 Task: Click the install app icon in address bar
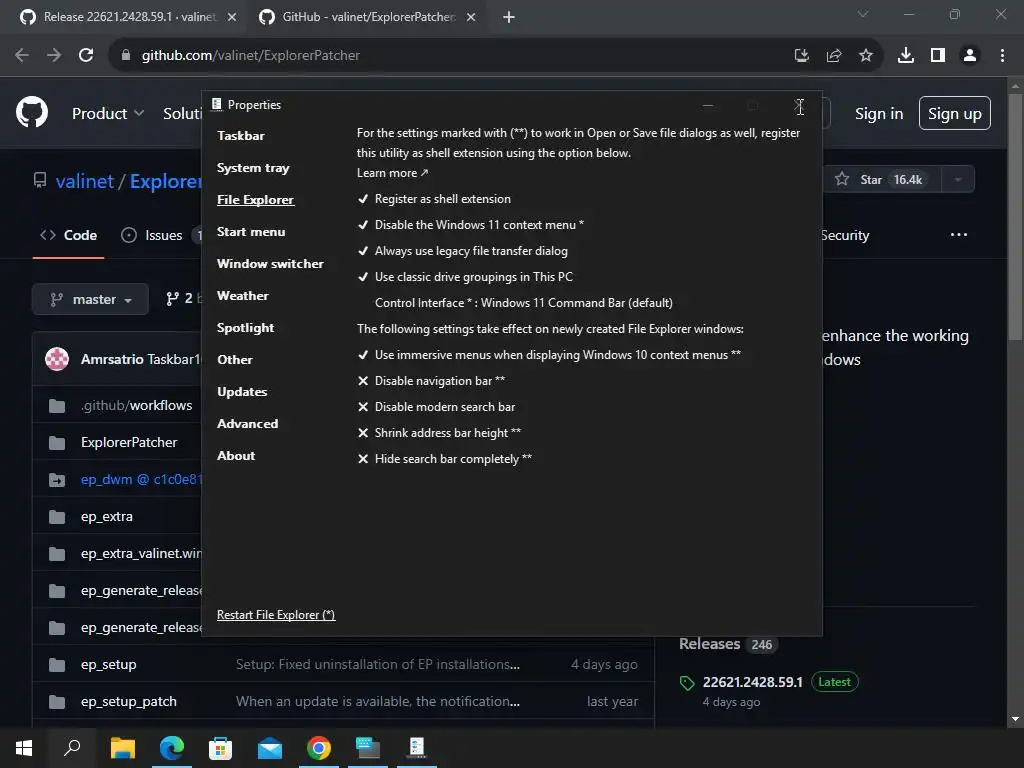[x=802, y=56]
